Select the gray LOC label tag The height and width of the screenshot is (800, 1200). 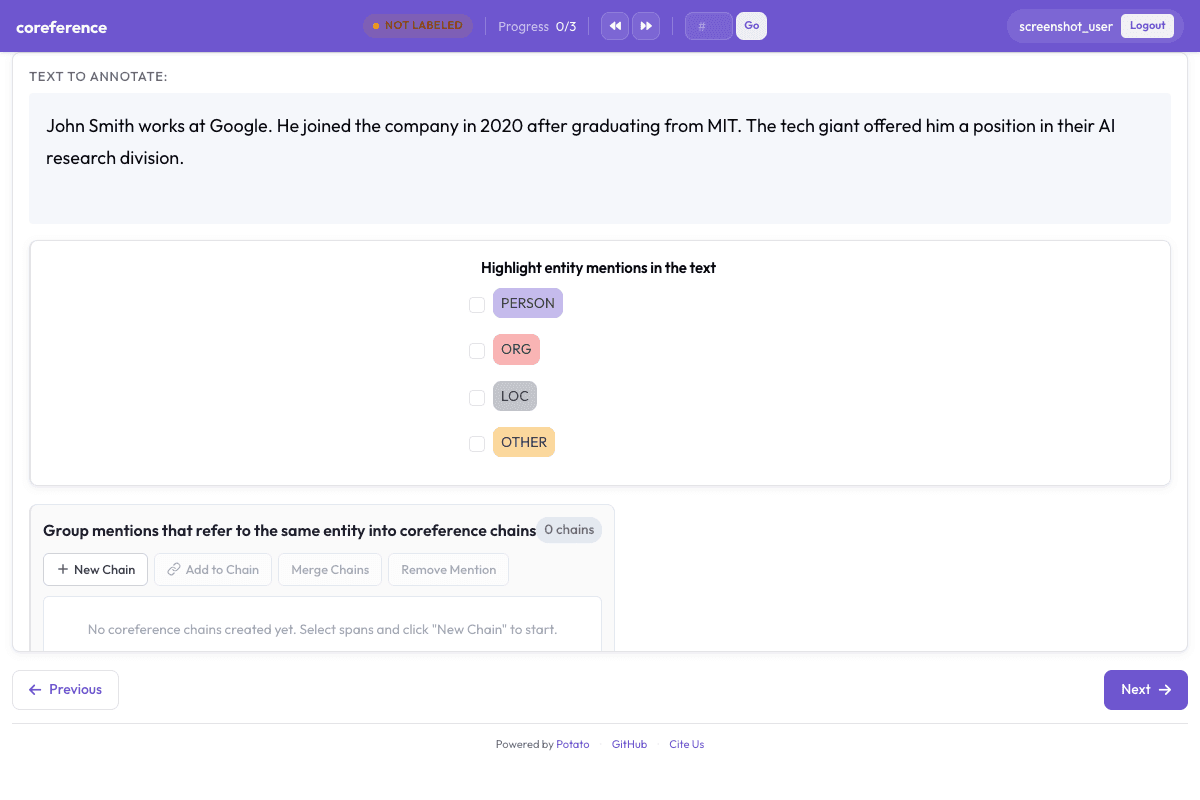(x=515, y=396)
